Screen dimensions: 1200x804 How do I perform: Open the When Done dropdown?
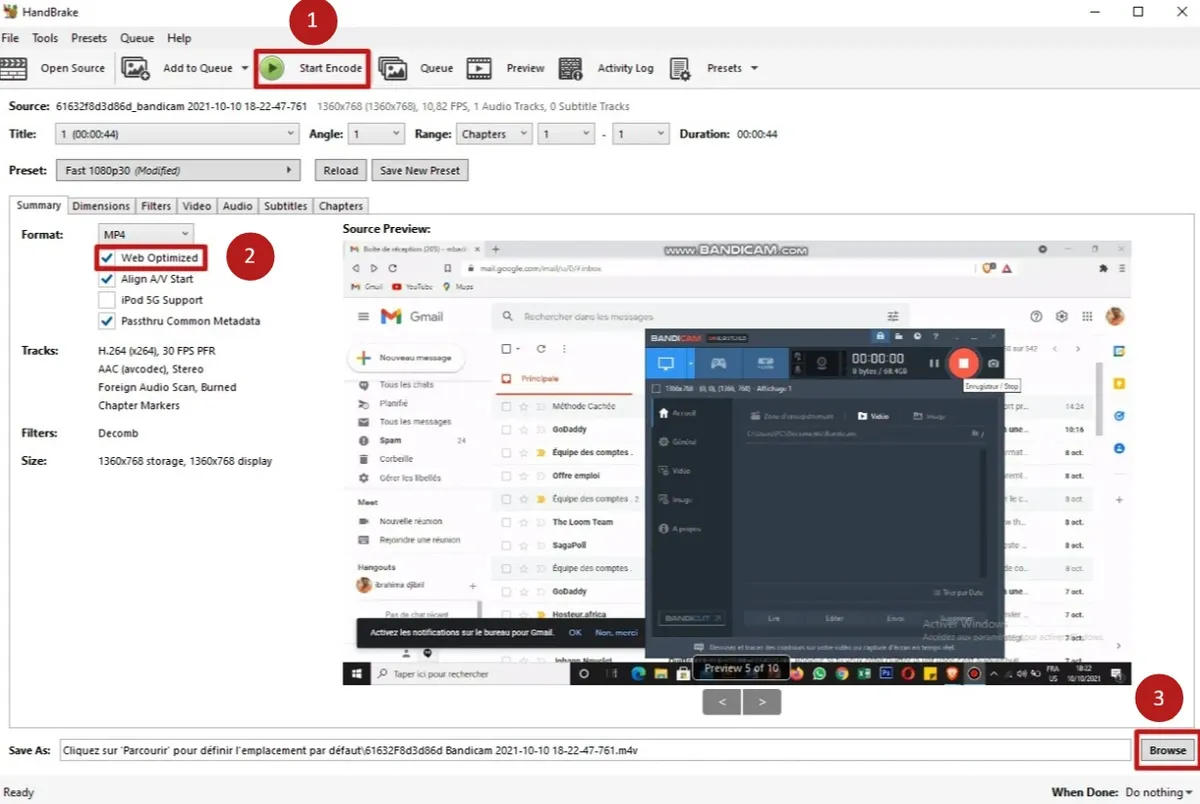(x=1158, y=792)
